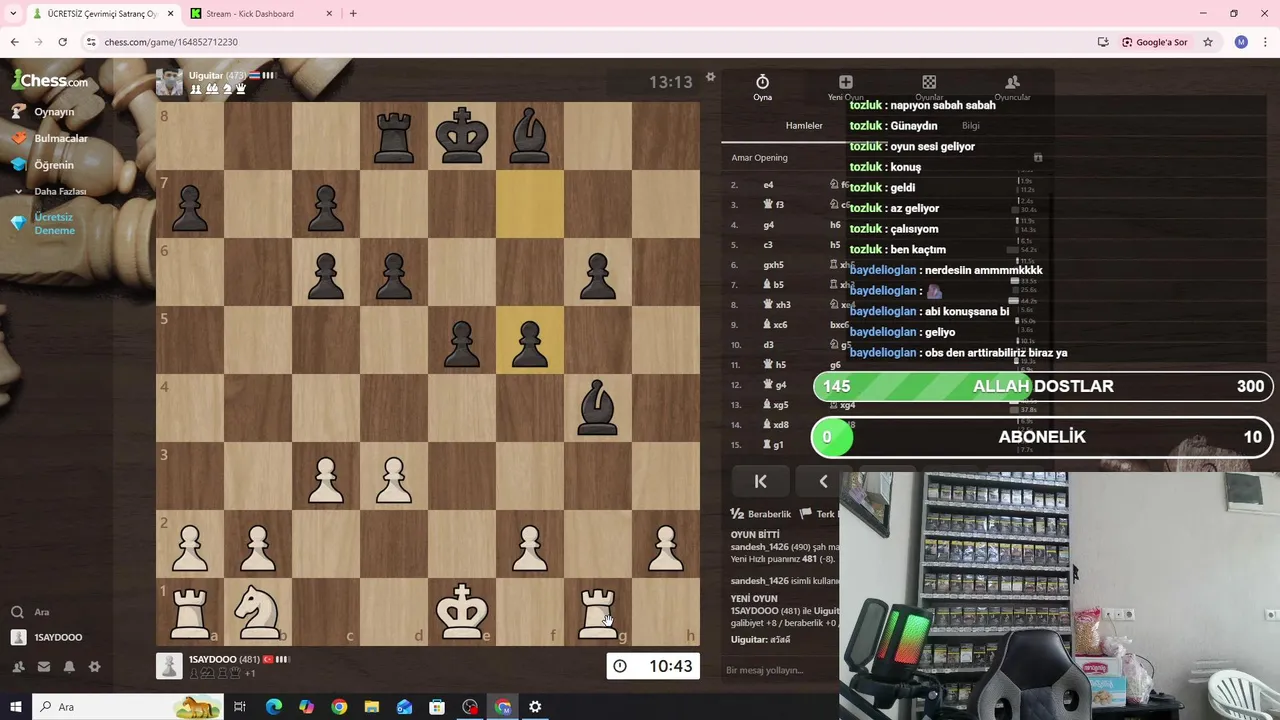Open the board settings gear icon
This screenshot has width=1280, height=720.
pyautogui.click(x=710, y=77)
